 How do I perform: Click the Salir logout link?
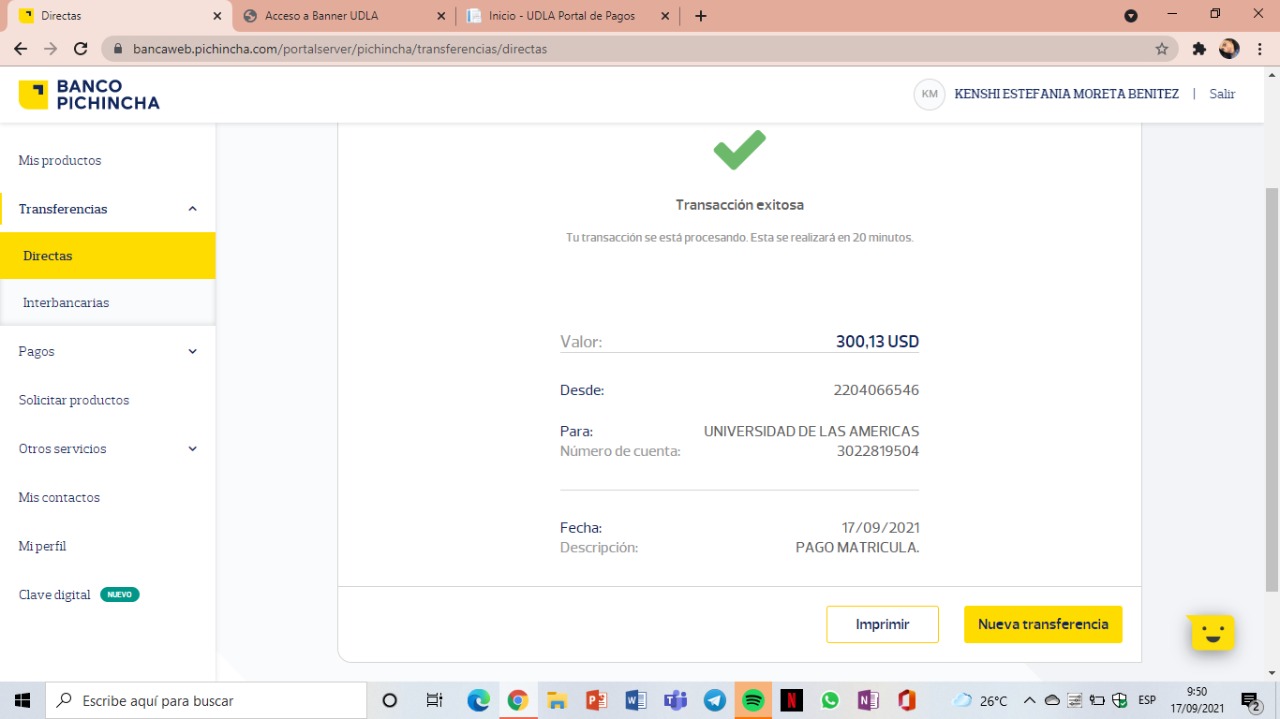point(1222,94)
